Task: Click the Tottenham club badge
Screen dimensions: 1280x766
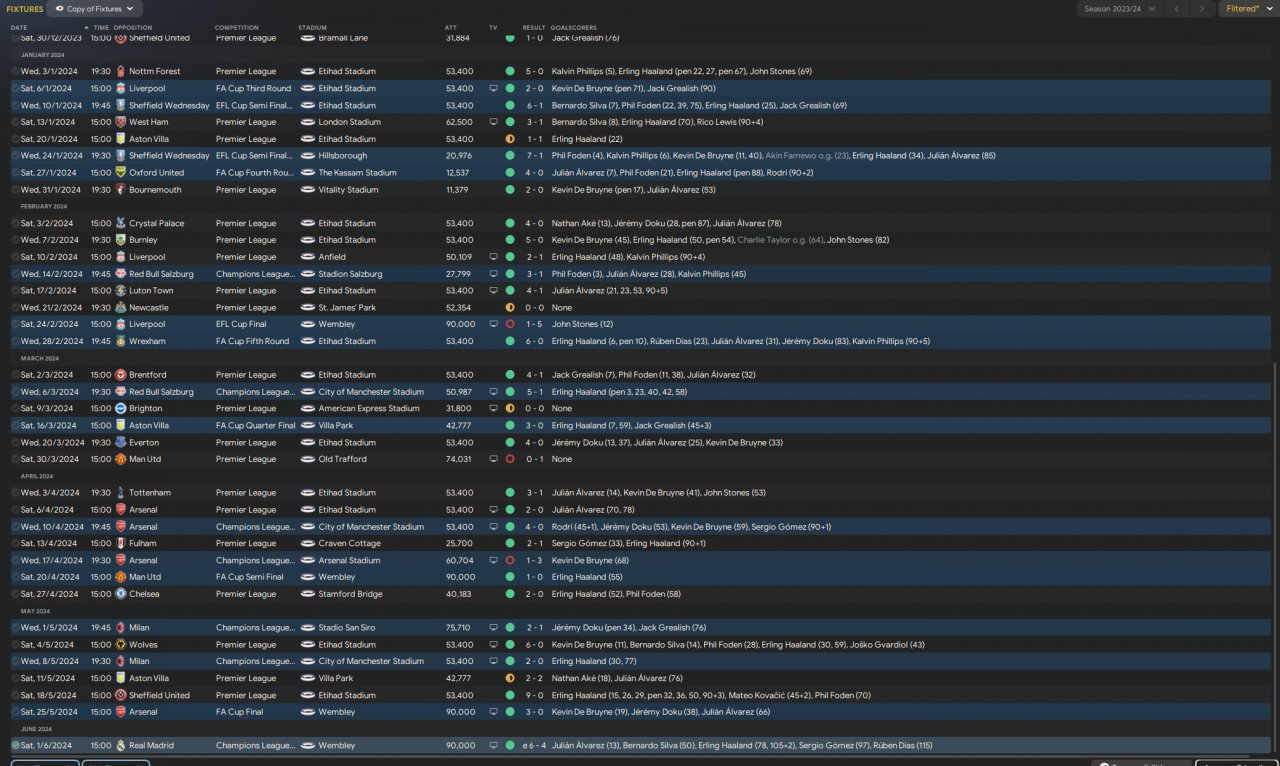Action: click(121, 493)
